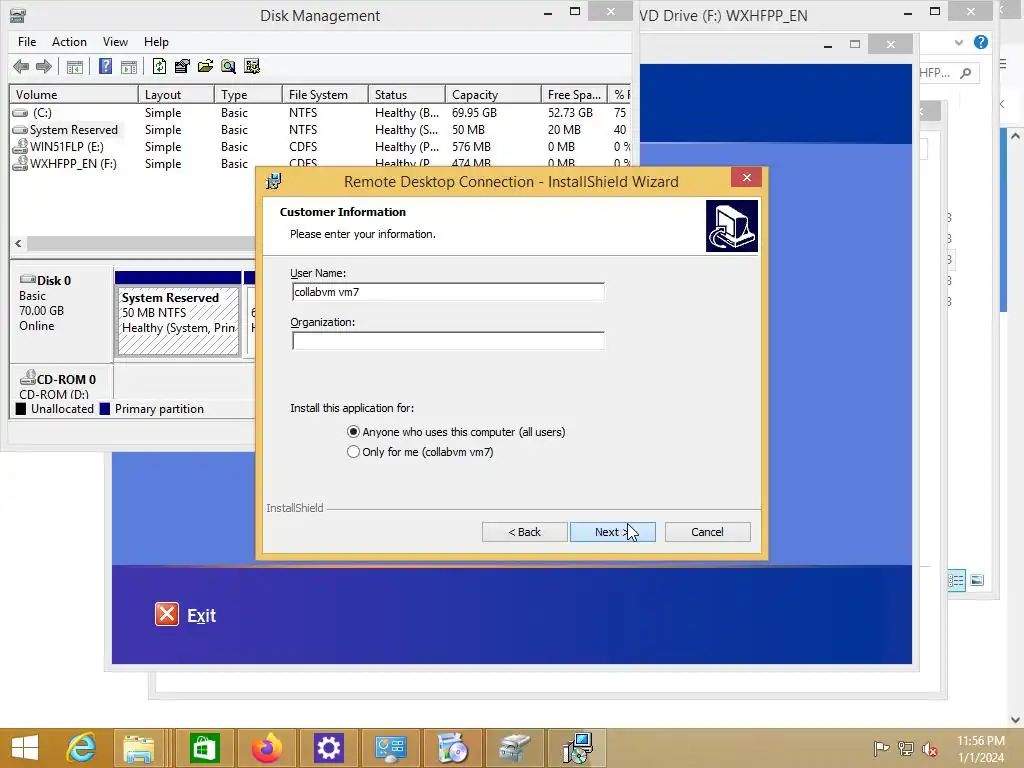Click the muted volume icon in system tray

coord(930,748)
